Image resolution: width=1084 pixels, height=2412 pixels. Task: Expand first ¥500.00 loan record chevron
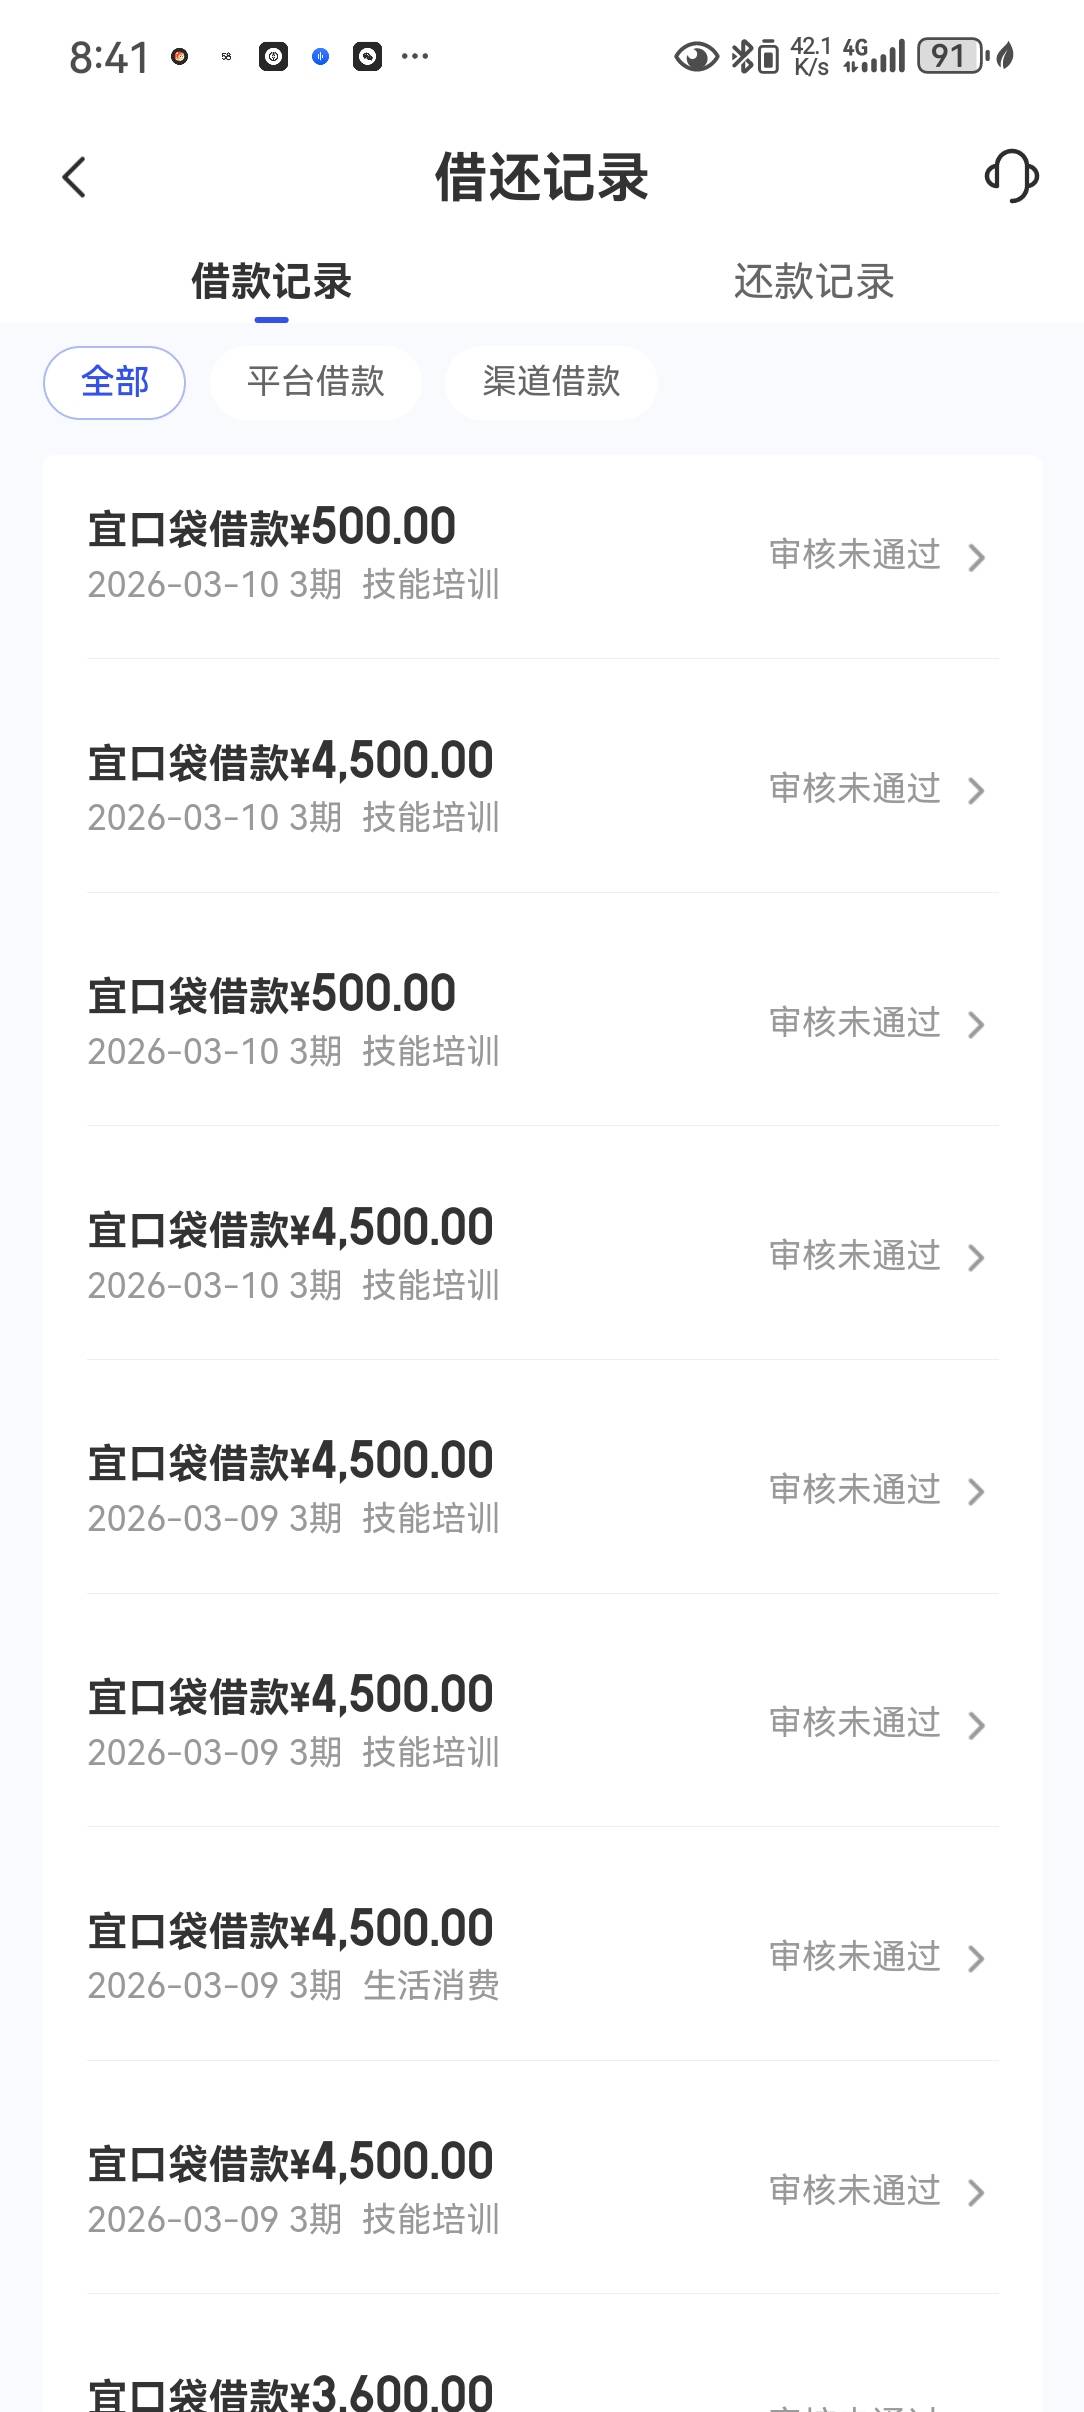tap(977, 557)
